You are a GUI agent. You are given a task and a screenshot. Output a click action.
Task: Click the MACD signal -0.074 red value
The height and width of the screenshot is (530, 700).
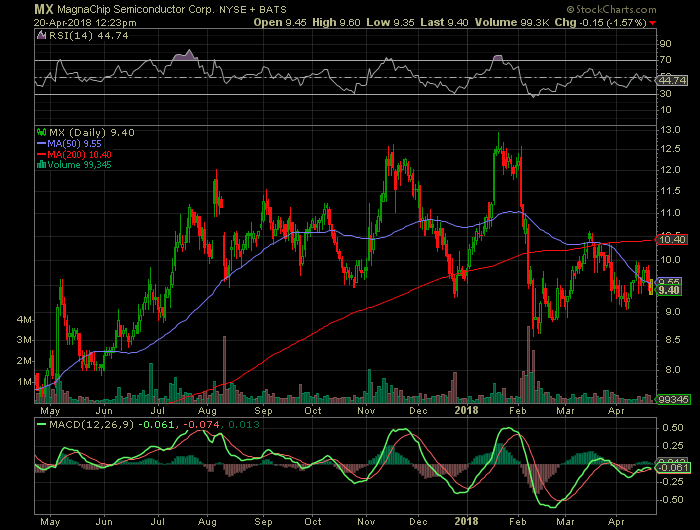click(x=201, y=425)
